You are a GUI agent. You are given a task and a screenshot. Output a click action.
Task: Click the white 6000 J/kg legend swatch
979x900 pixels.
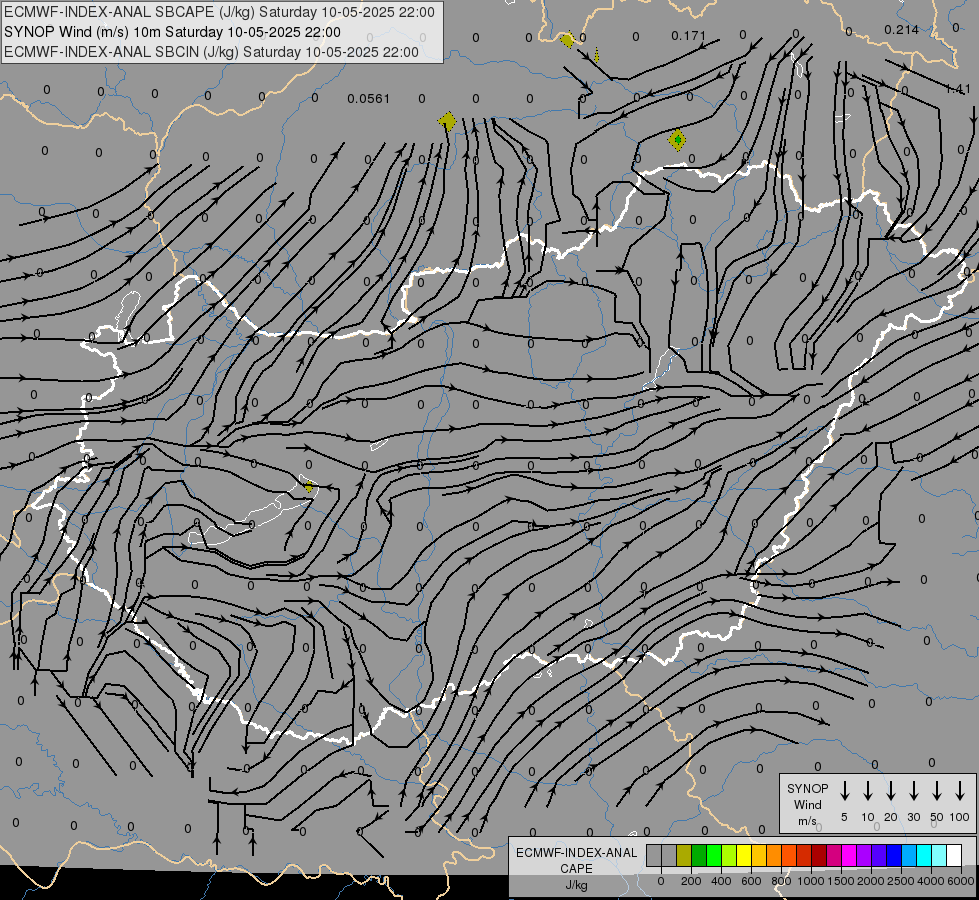[953, 855]
